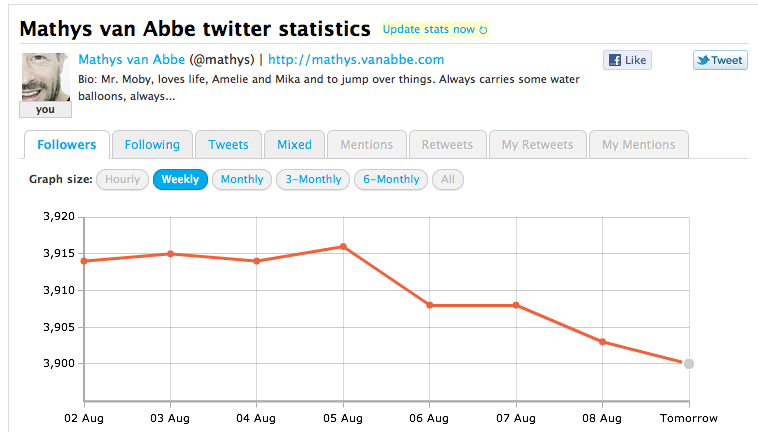Select the Weekly graph size
This screenshot has width=758, height=432.
pos(180,180)
